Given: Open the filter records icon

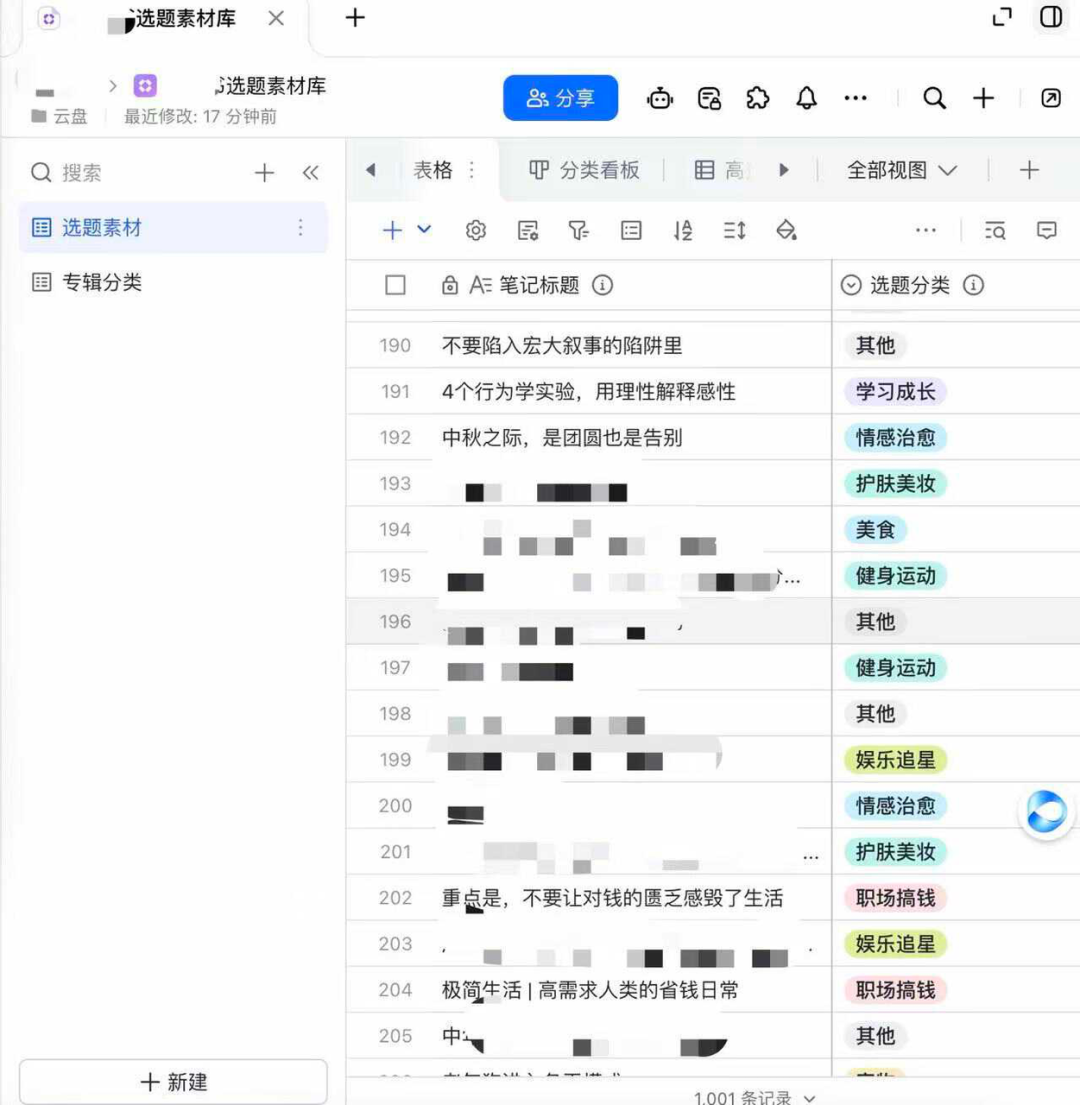Looking at the screenshot, I should coord(578,230).
